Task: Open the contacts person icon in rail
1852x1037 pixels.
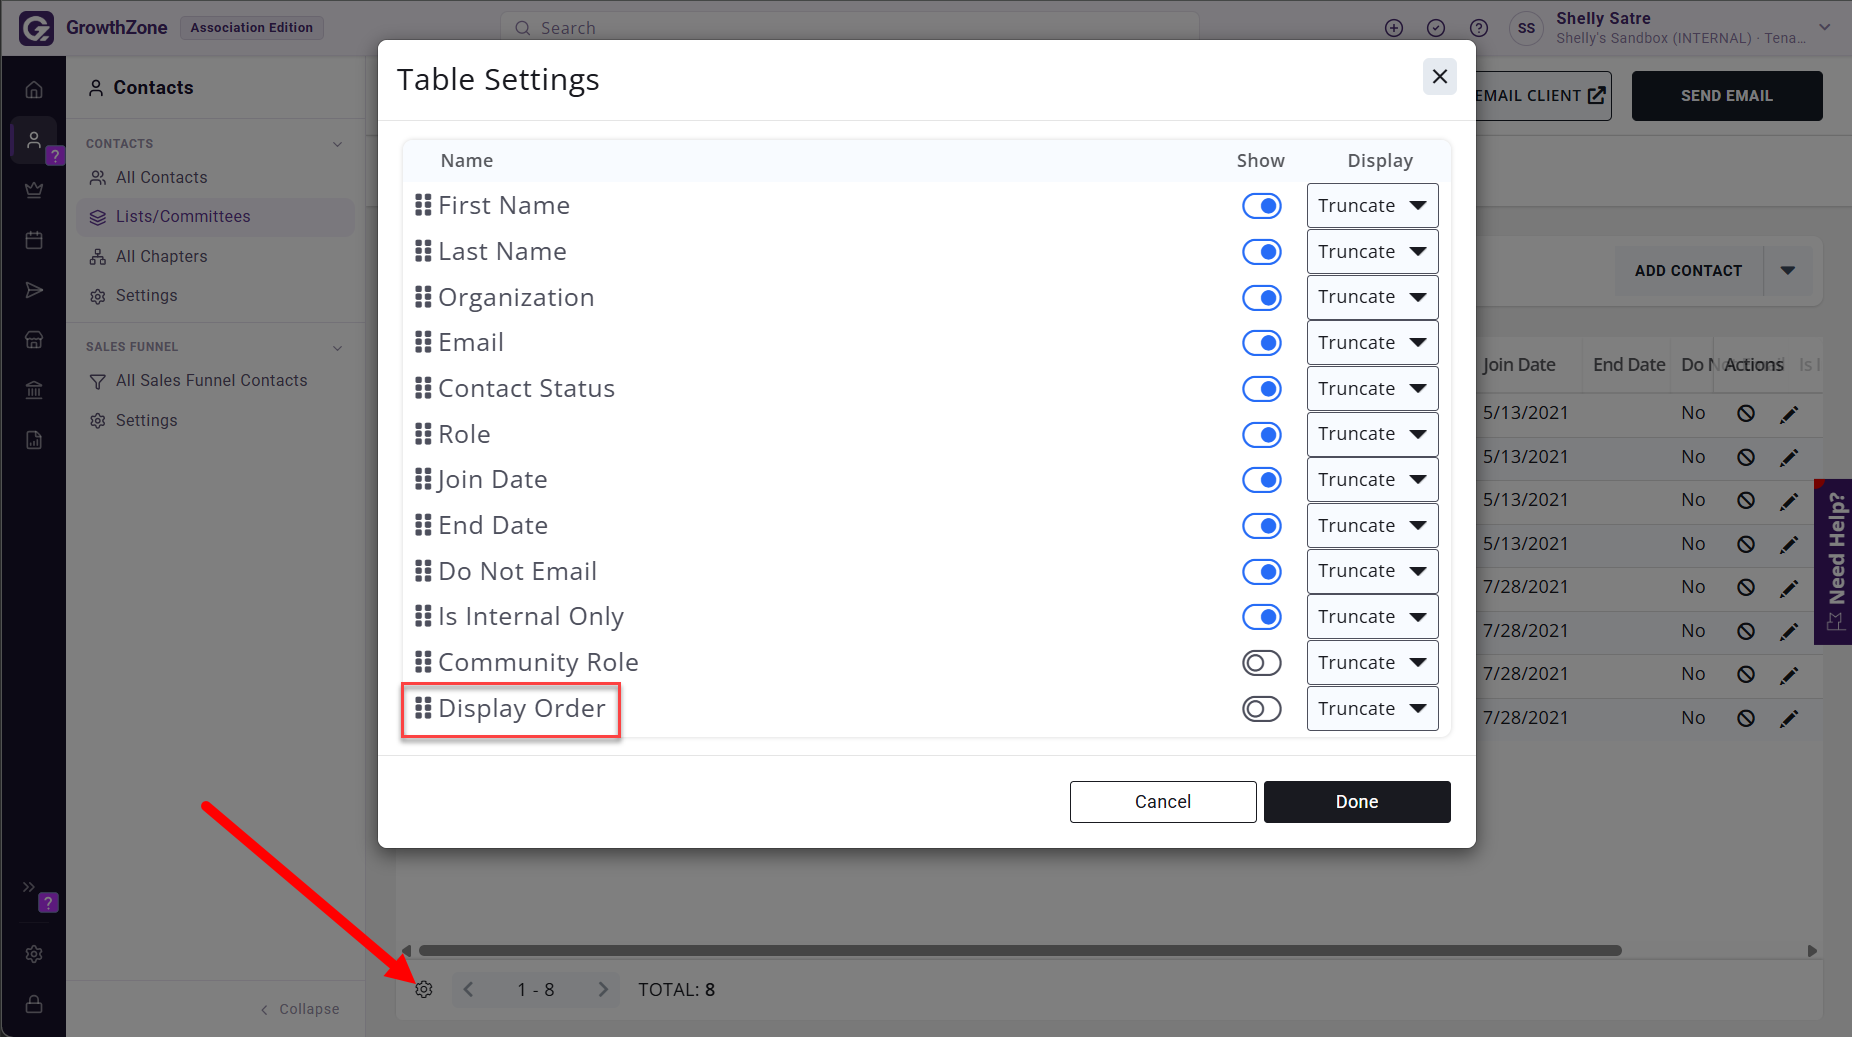Action: (34, 140)
